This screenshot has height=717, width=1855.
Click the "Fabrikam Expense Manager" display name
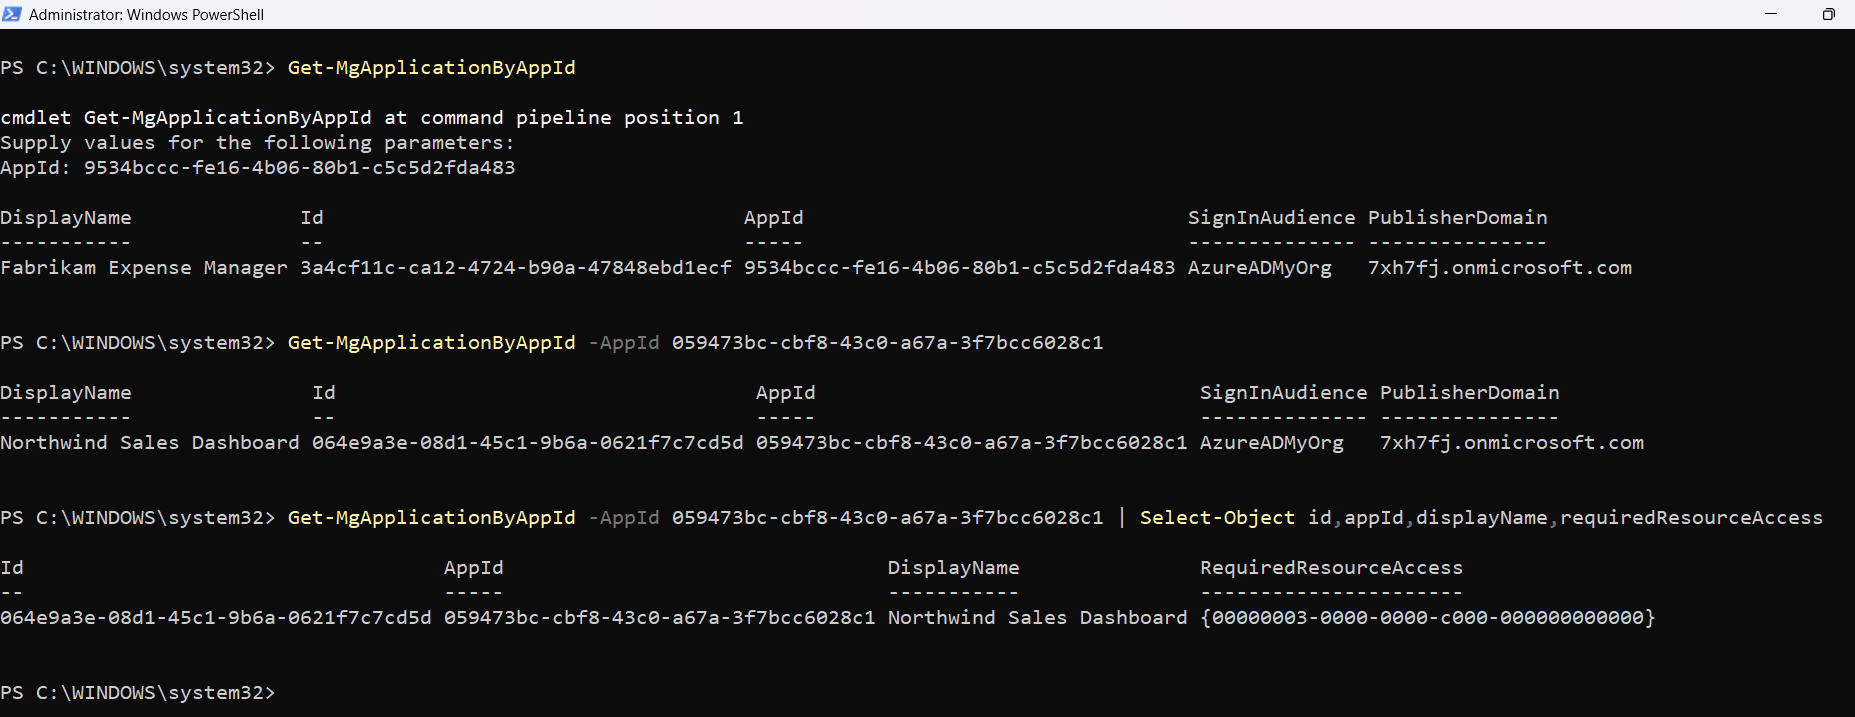[143, 268]
